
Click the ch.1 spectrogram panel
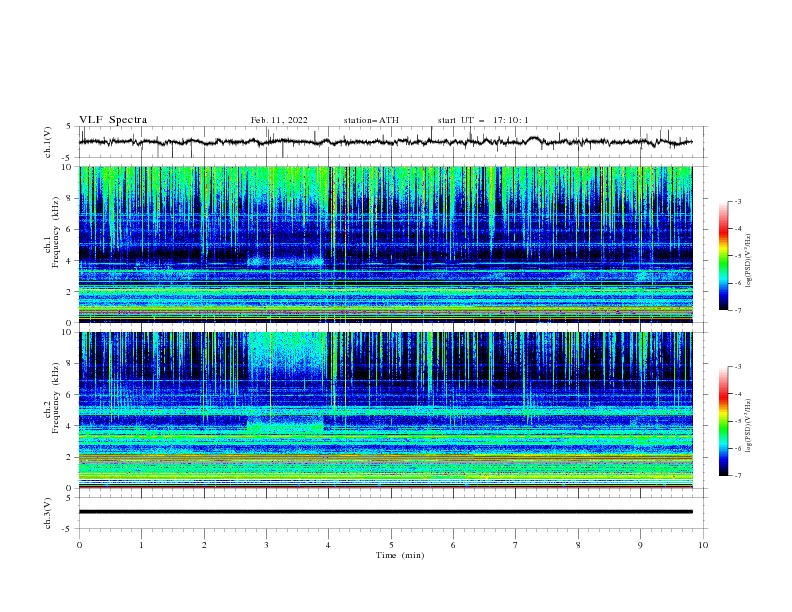pos(385,244)
